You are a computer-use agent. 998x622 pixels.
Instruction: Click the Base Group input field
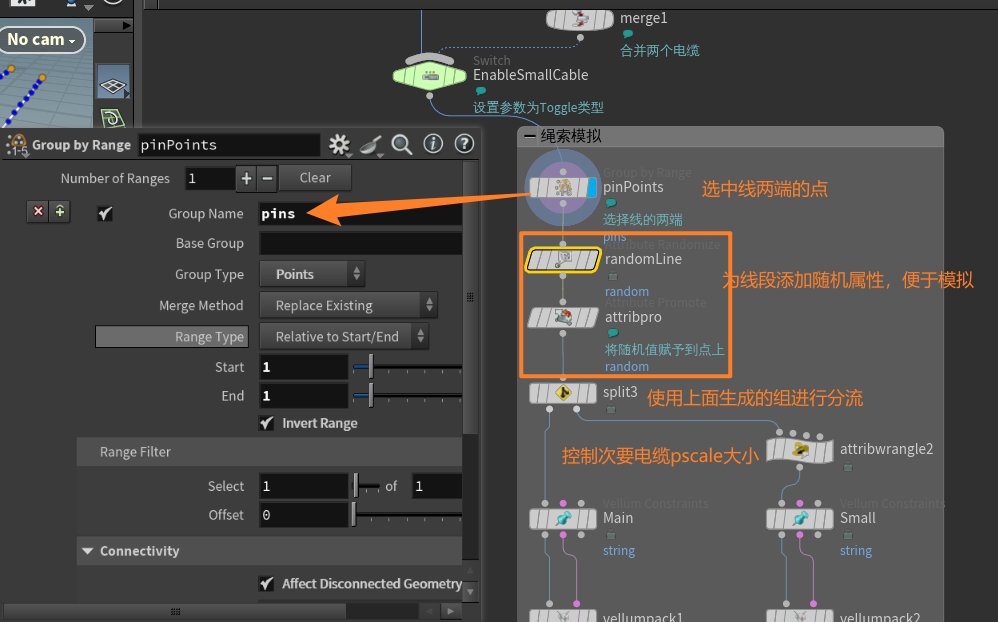click(x=360, y=243)
